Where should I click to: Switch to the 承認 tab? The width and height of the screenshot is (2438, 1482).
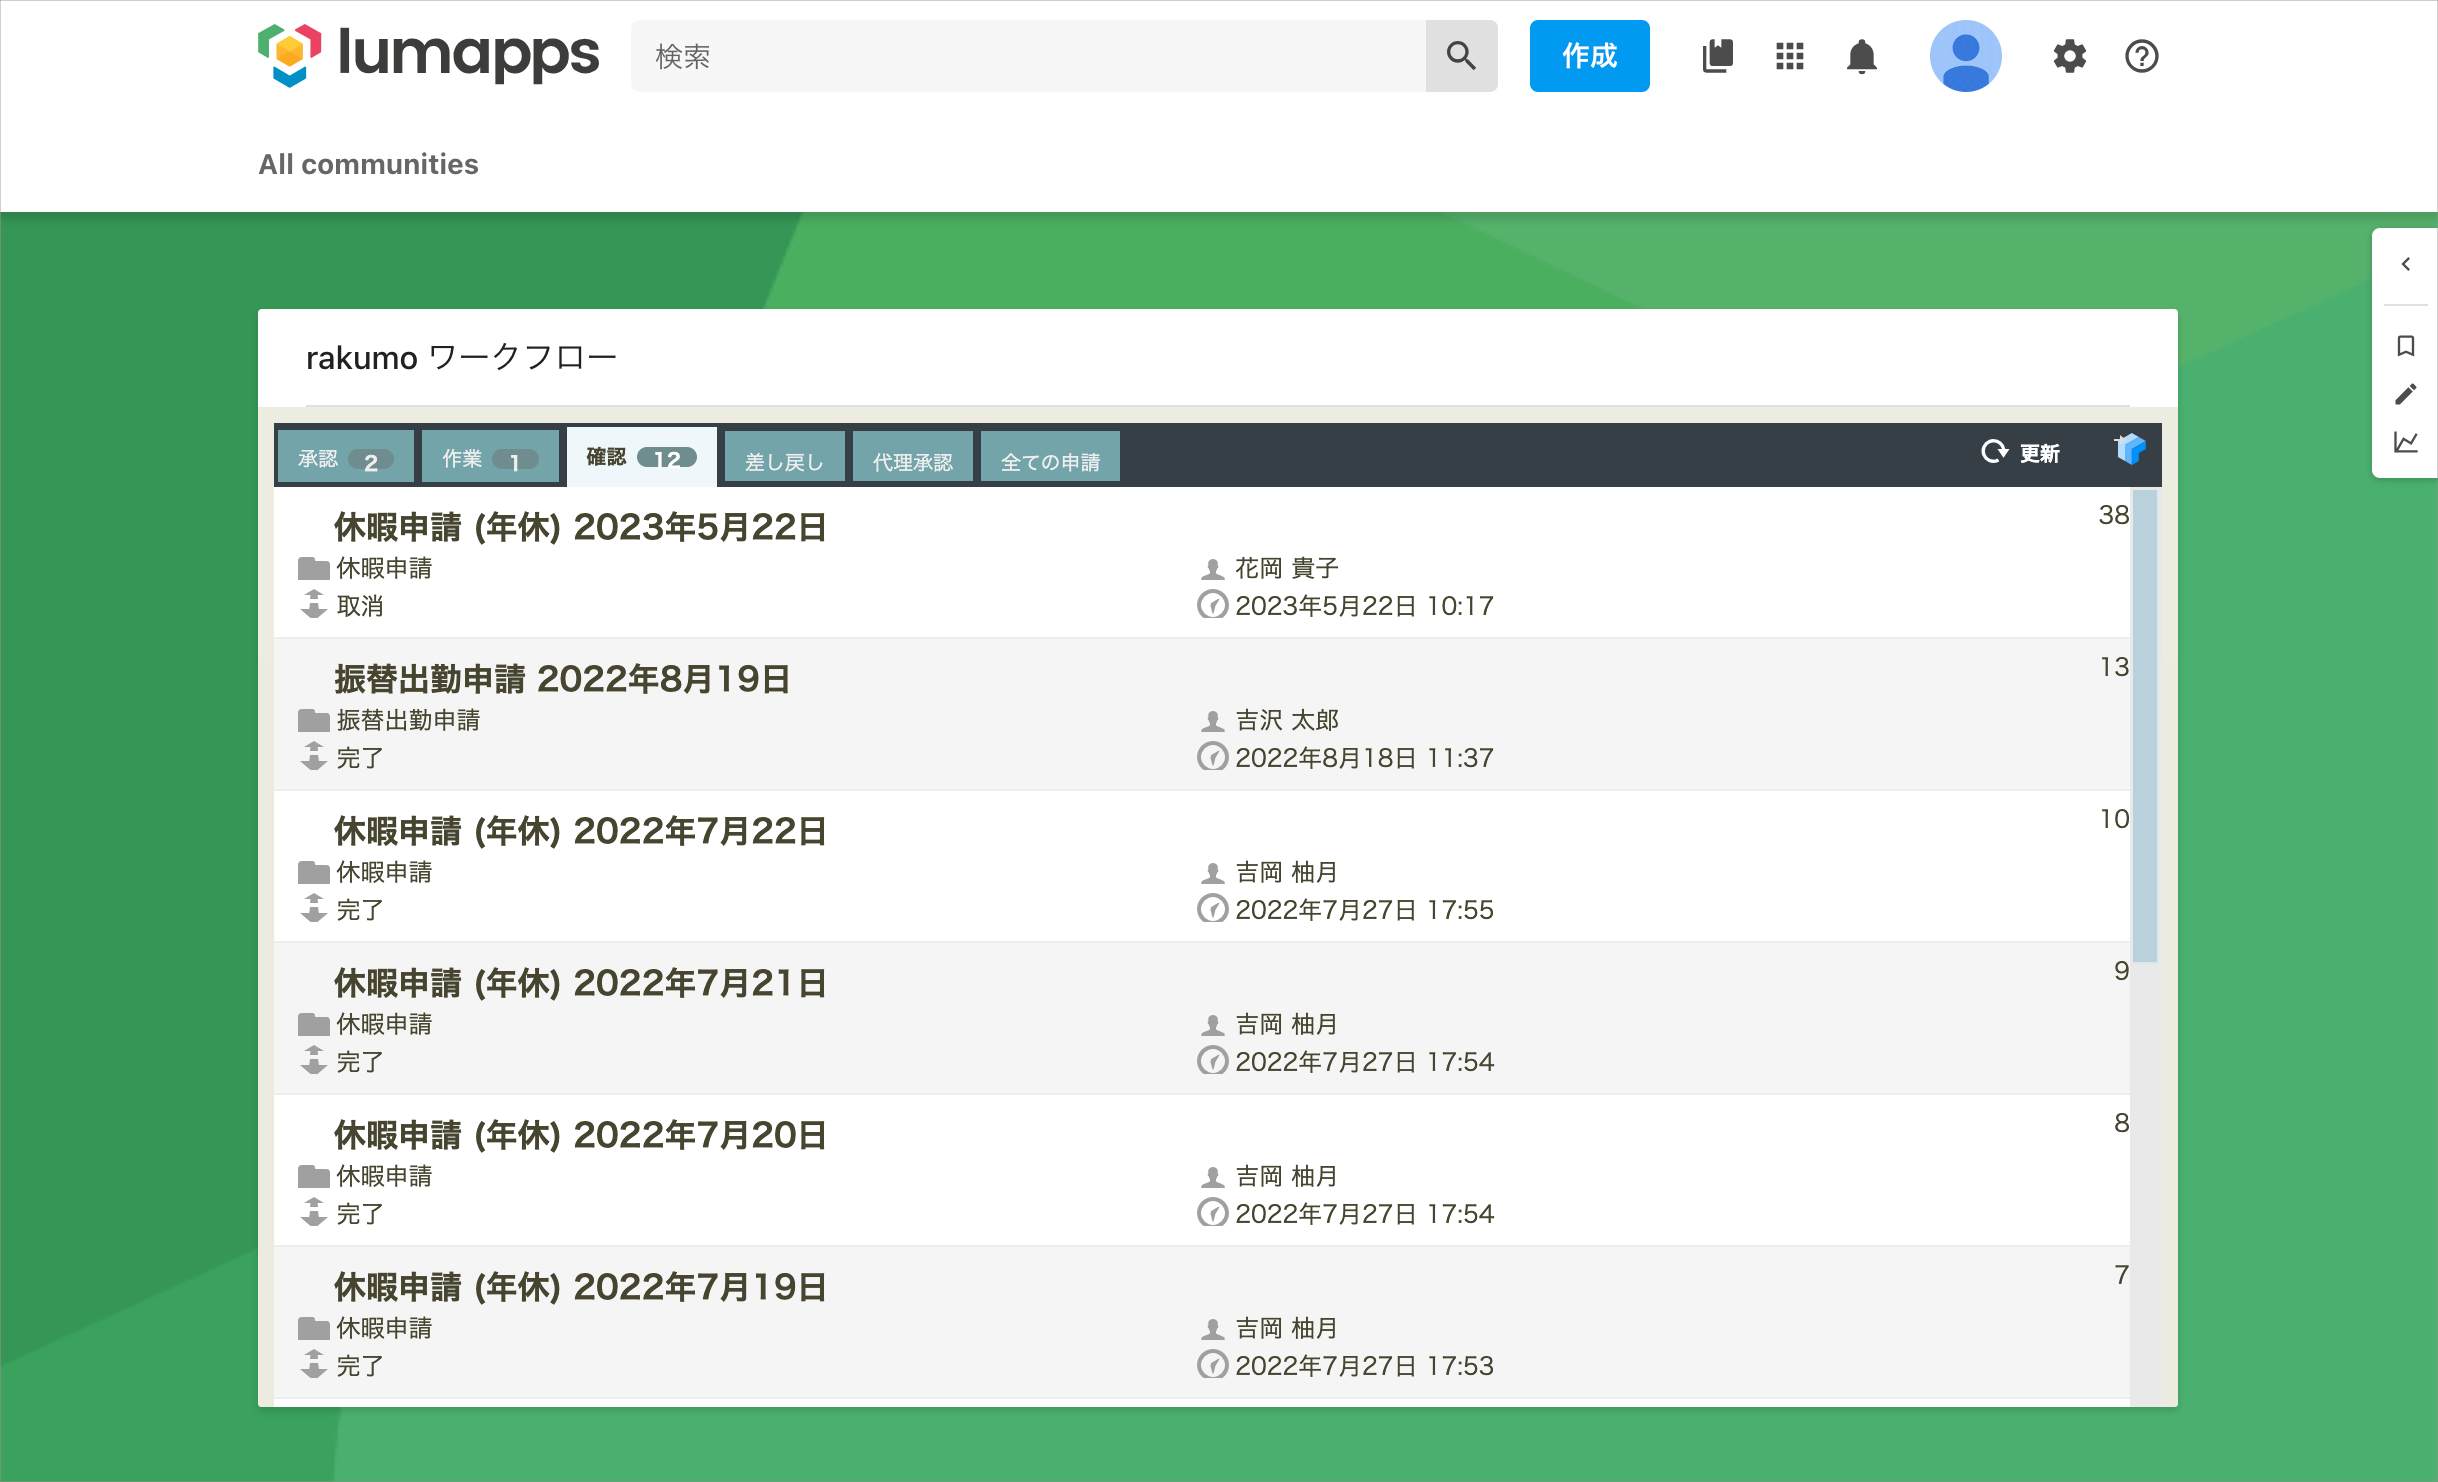pyautogui.click(x=345, y=458)
